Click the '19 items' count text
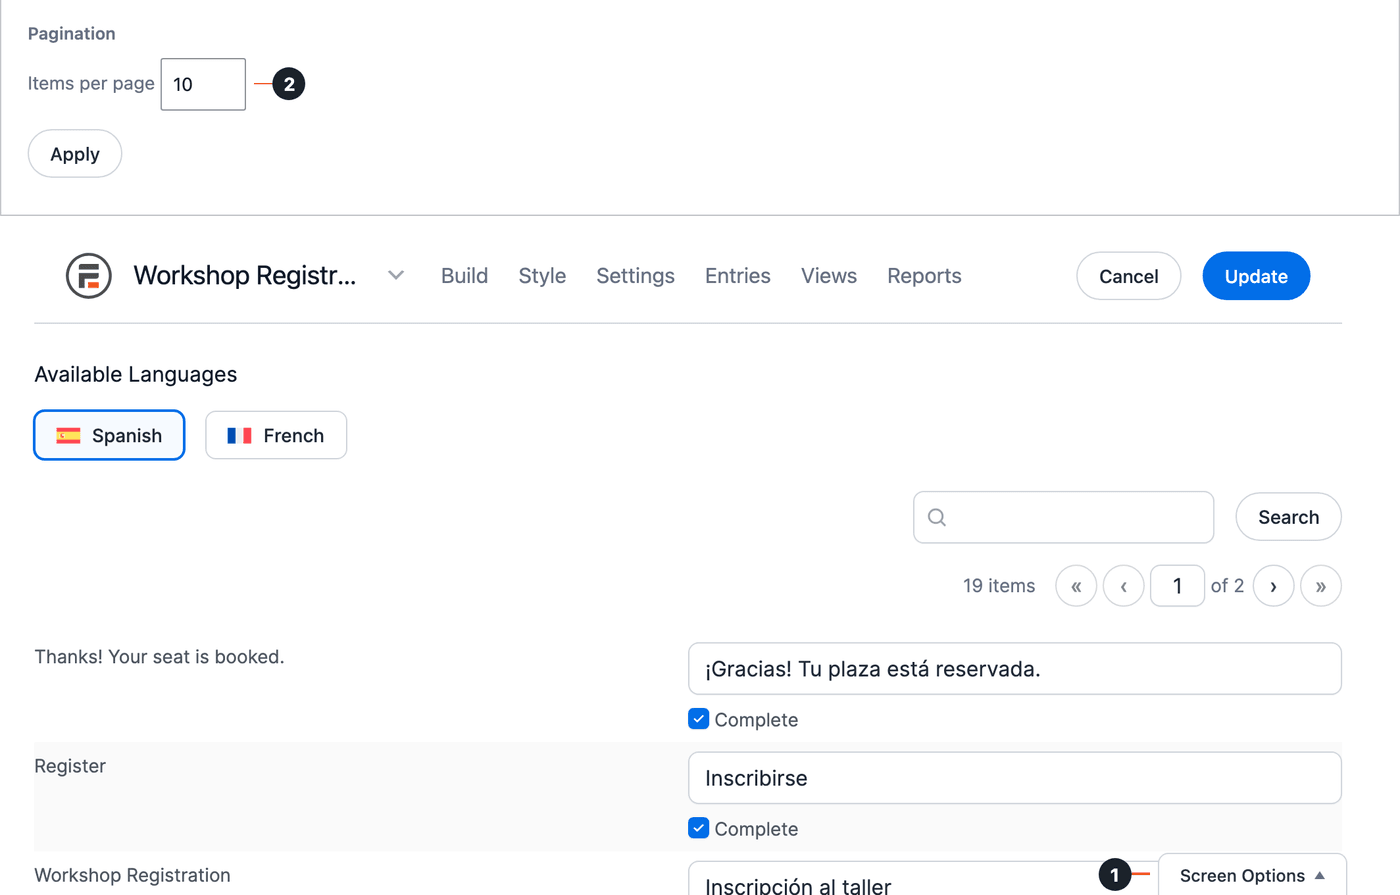 tap(999, 586)
